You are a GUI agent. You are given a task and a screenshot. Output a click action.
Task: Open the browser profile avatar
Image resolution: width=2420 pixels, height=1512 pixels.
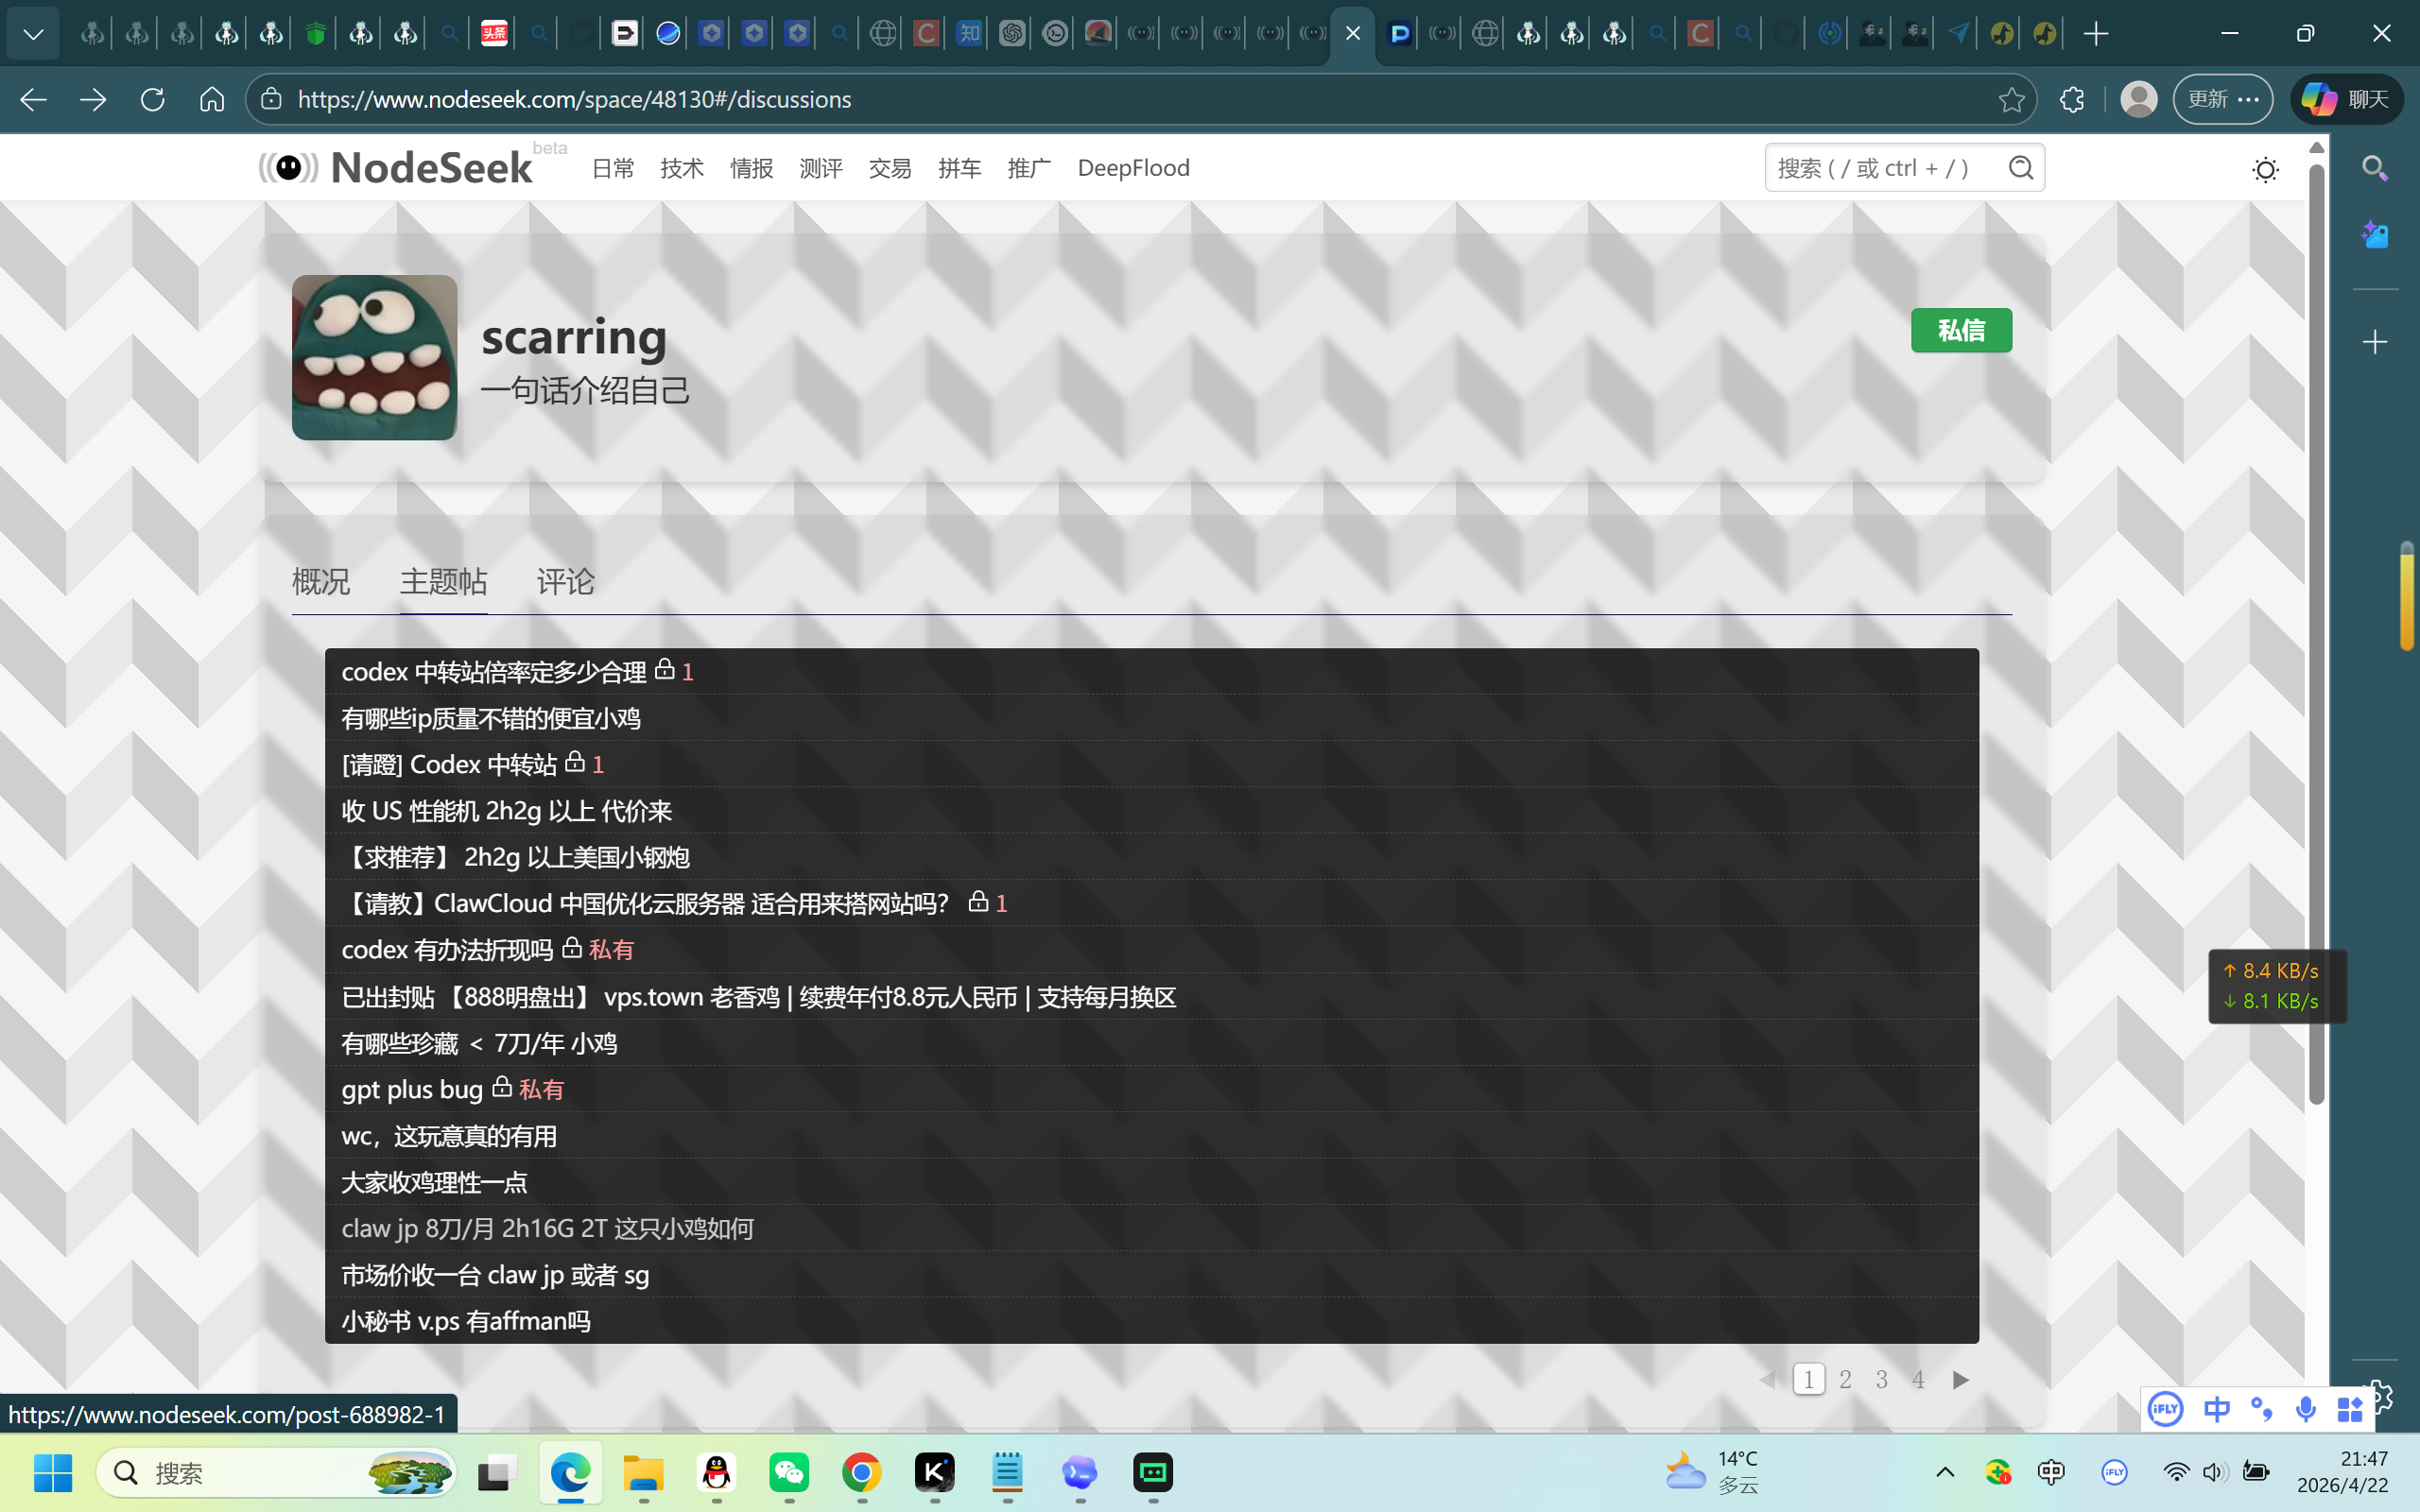point(2138,99)
